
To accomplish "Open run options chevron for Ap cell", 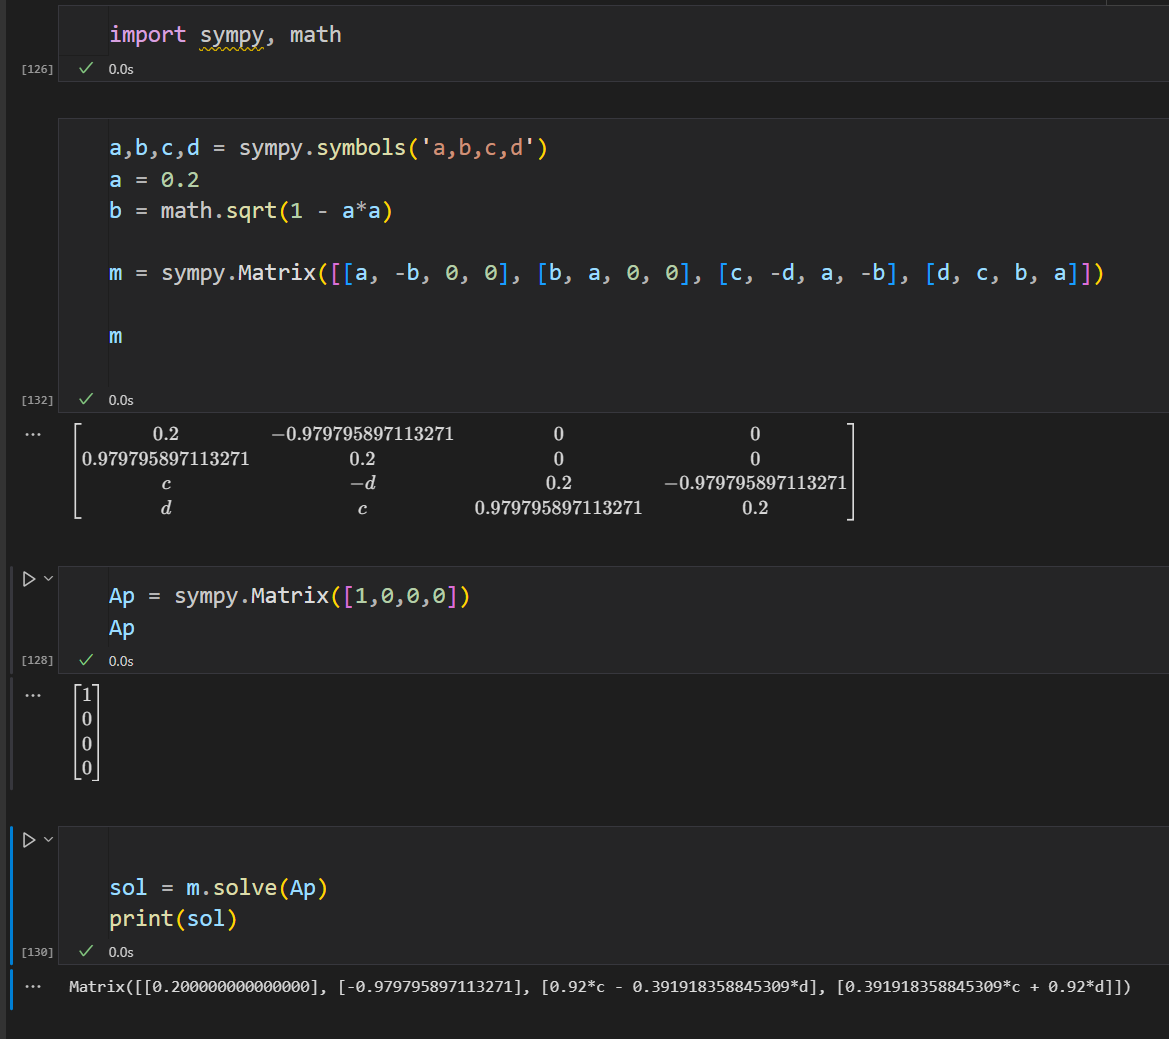I will point(48,578).
